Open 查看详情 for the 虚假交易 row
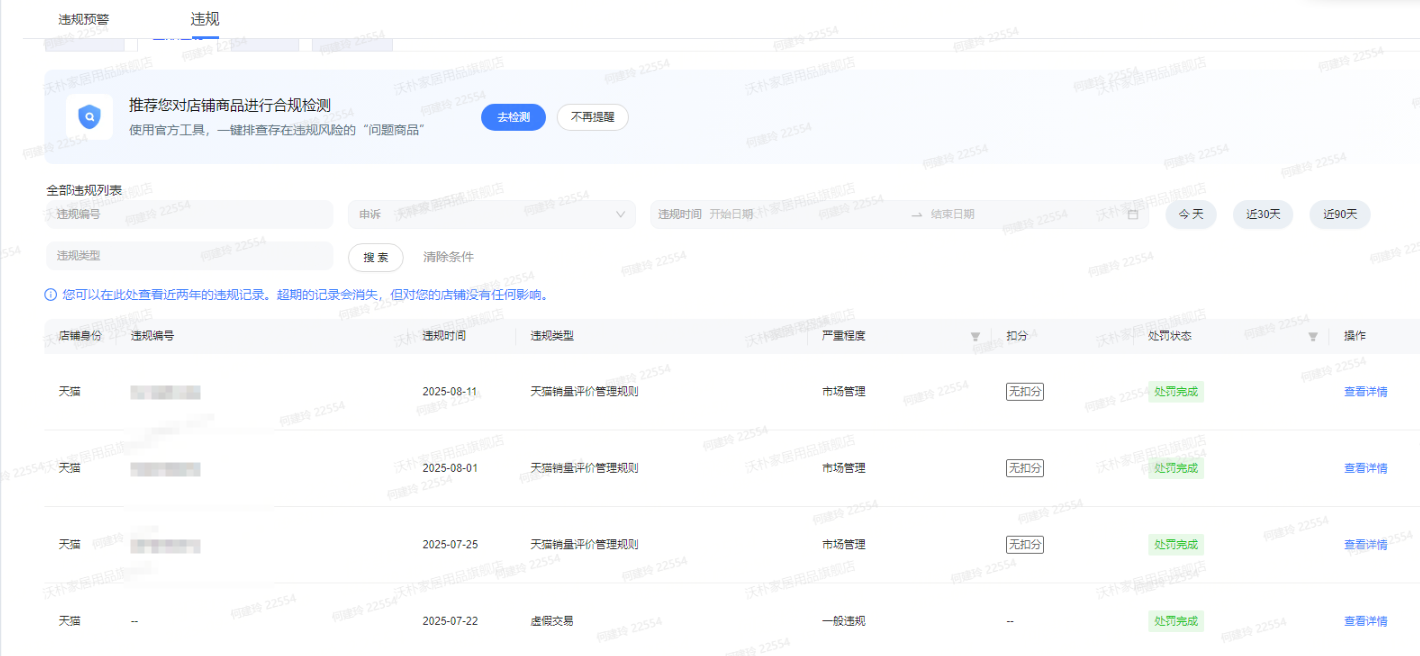 (x=1365, y=621)
